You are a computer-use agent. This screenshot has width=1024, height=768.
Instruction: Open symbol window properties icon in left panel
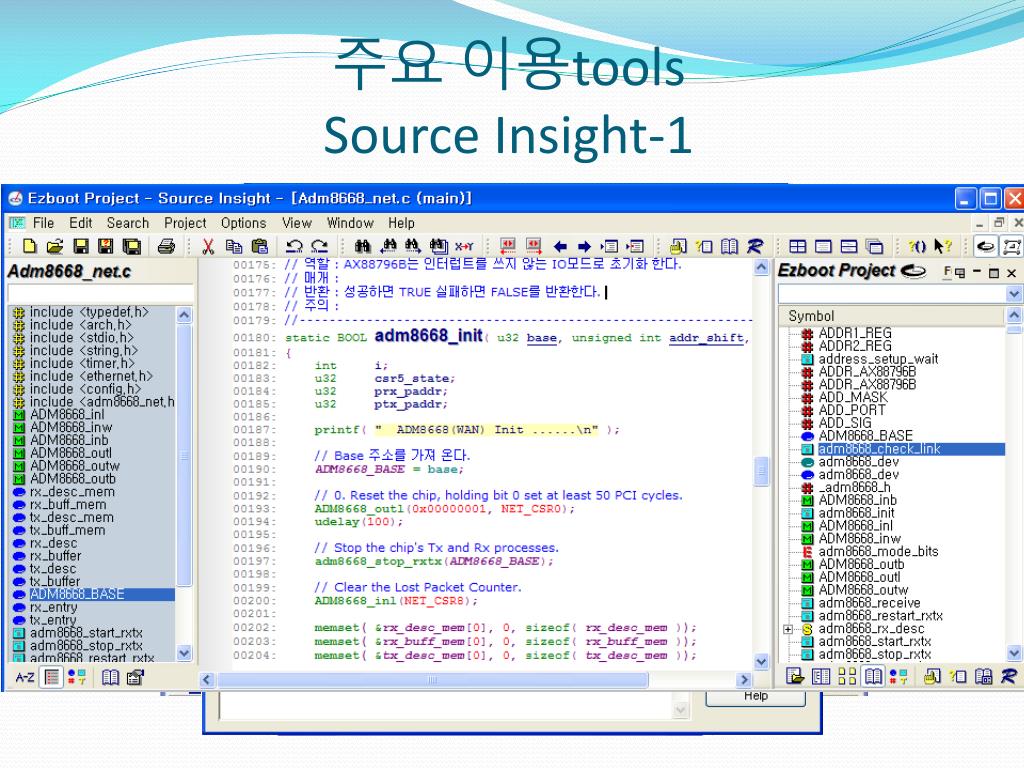(x=135, y=677)
